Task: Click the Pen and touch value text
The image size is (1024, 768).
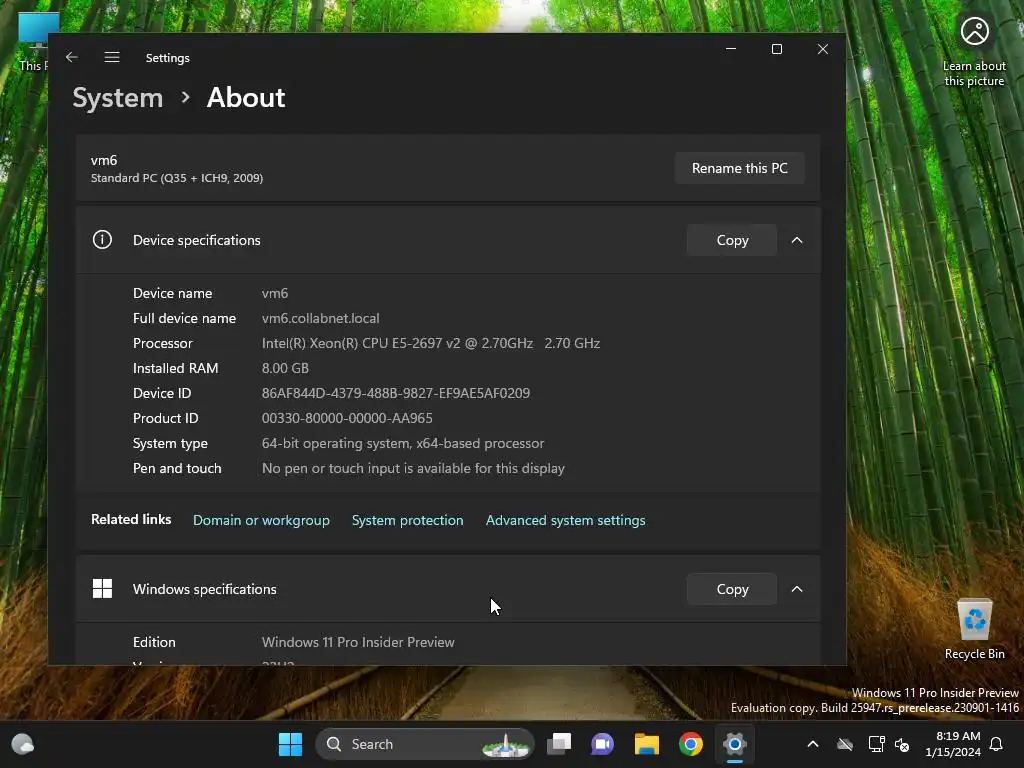Action: tap(413, 468)
